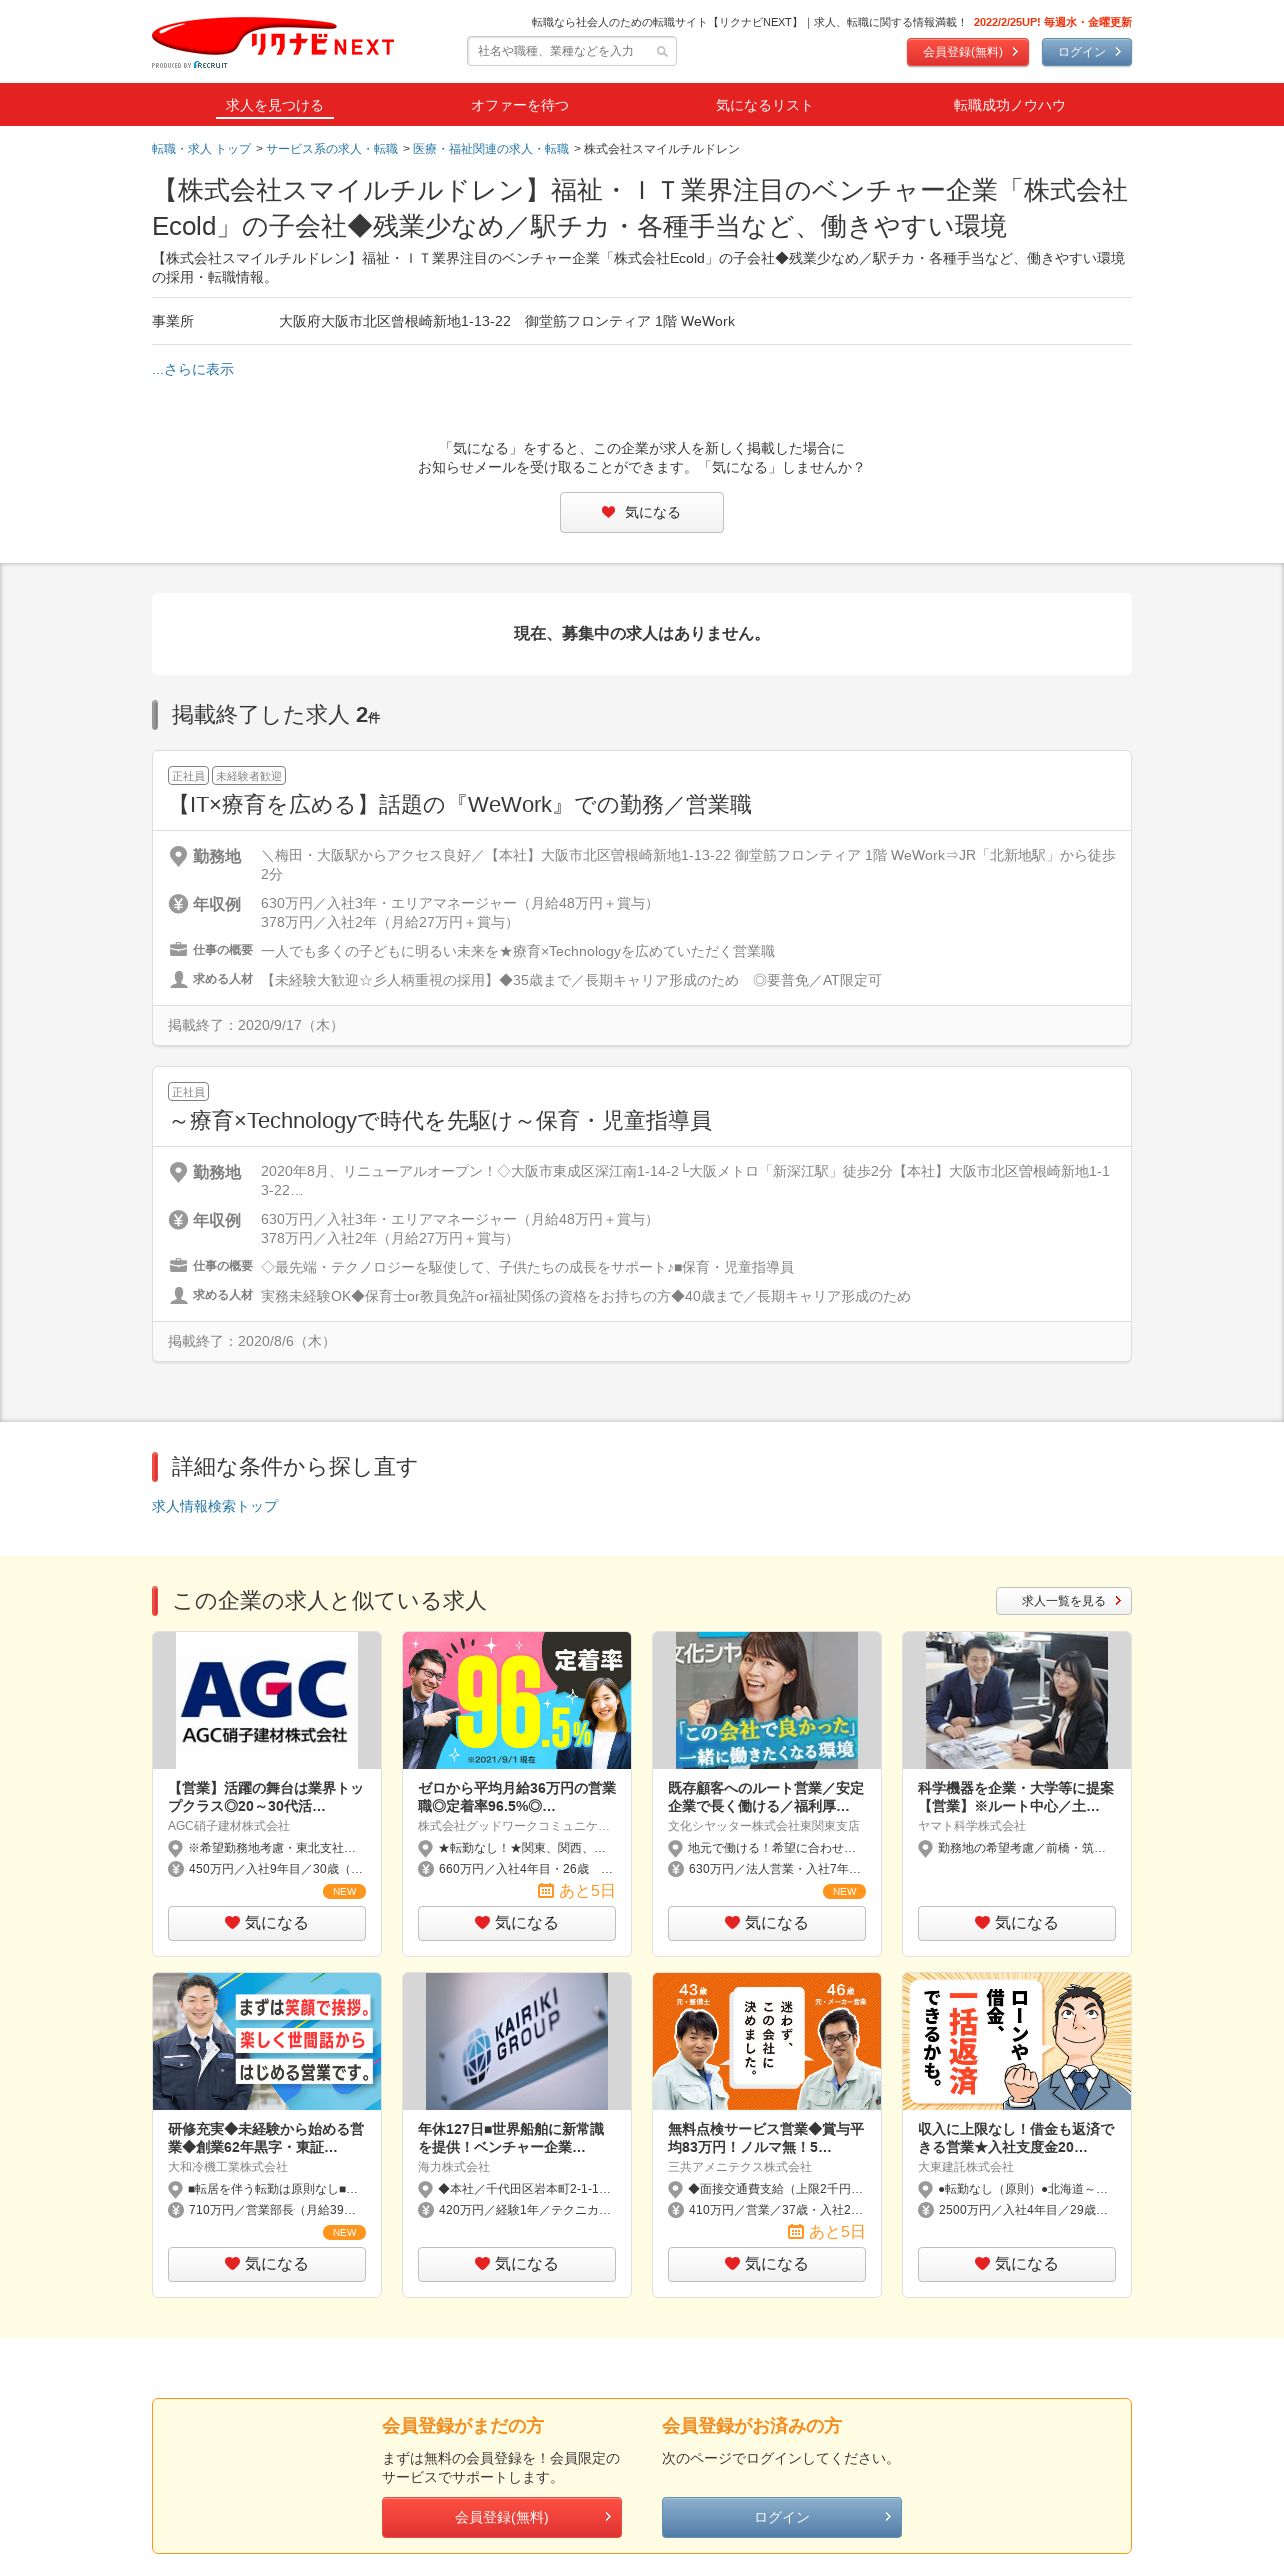Open job 療育×Technologyで時代を先駆け～保育・児童指導員
The height and width of the screenshot is (2568, 1284).
point(440,1121)
